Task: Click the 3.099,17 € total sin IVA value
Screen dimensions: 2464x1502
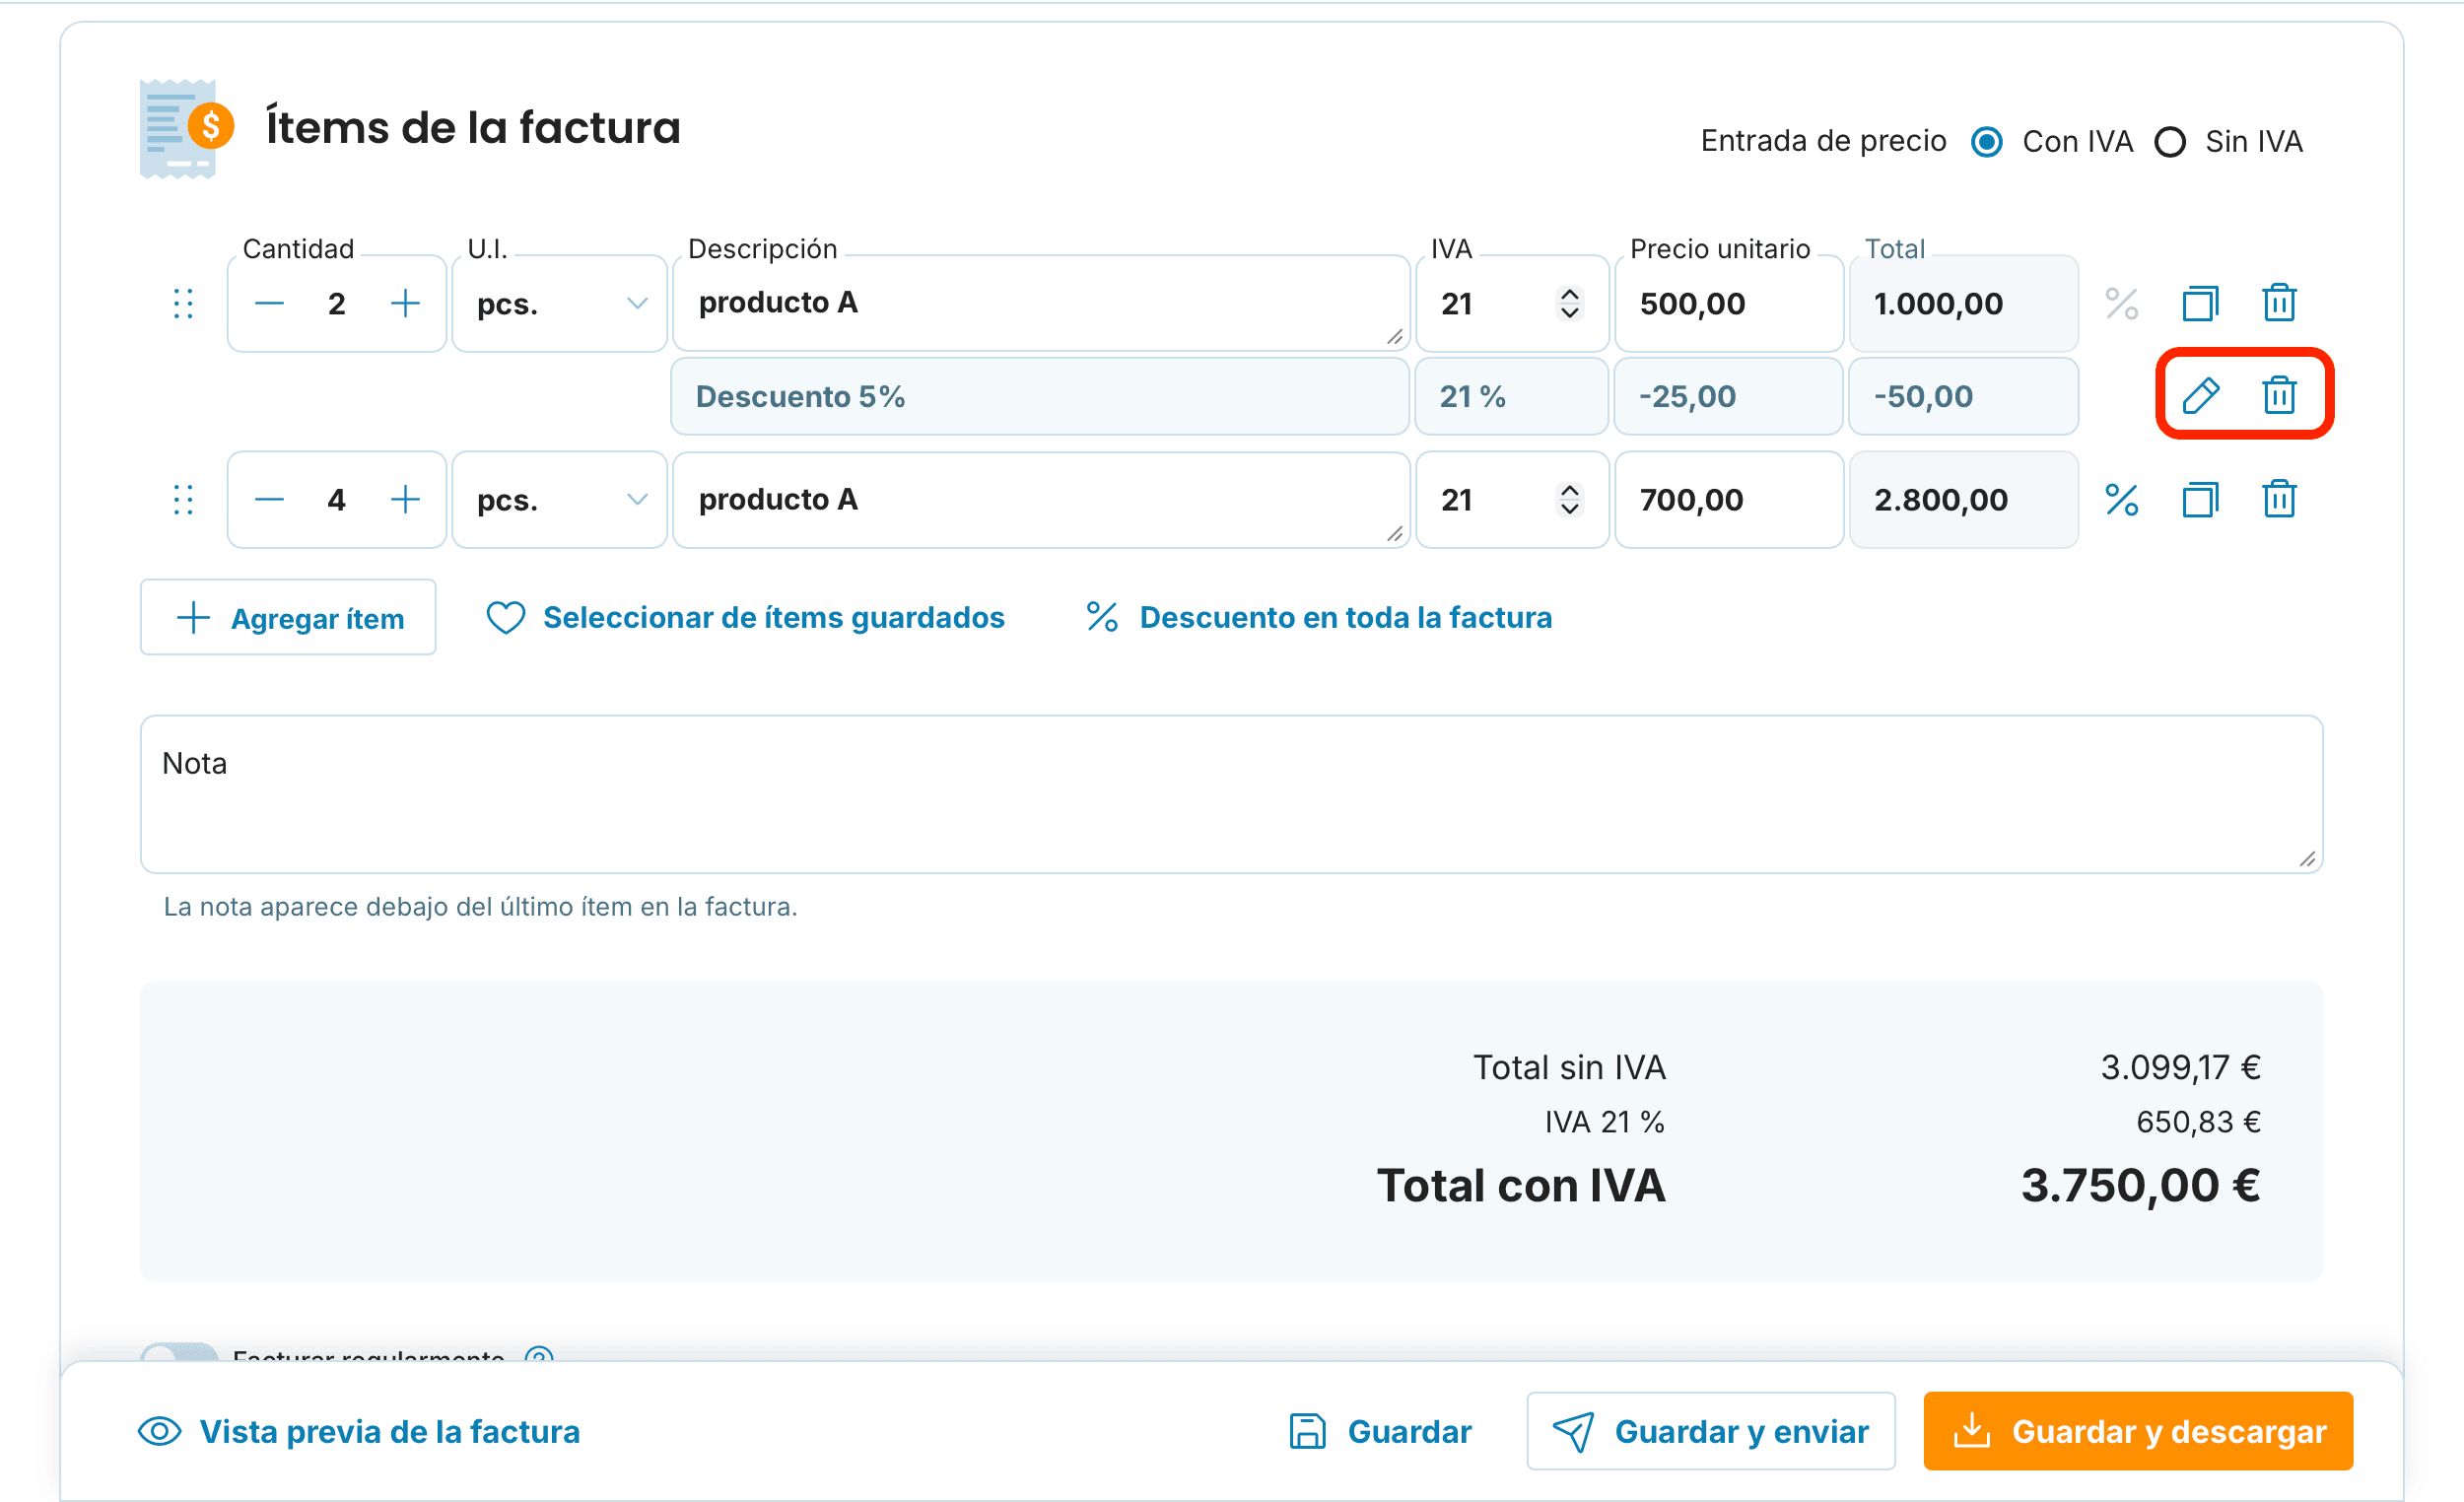Action: click(x=2180, y=1067)
